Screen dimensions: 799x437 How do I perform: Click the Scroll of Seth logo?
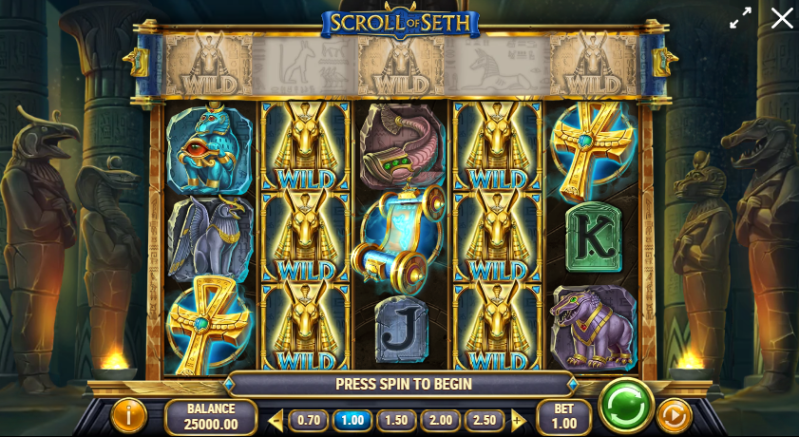coord(401,22)
